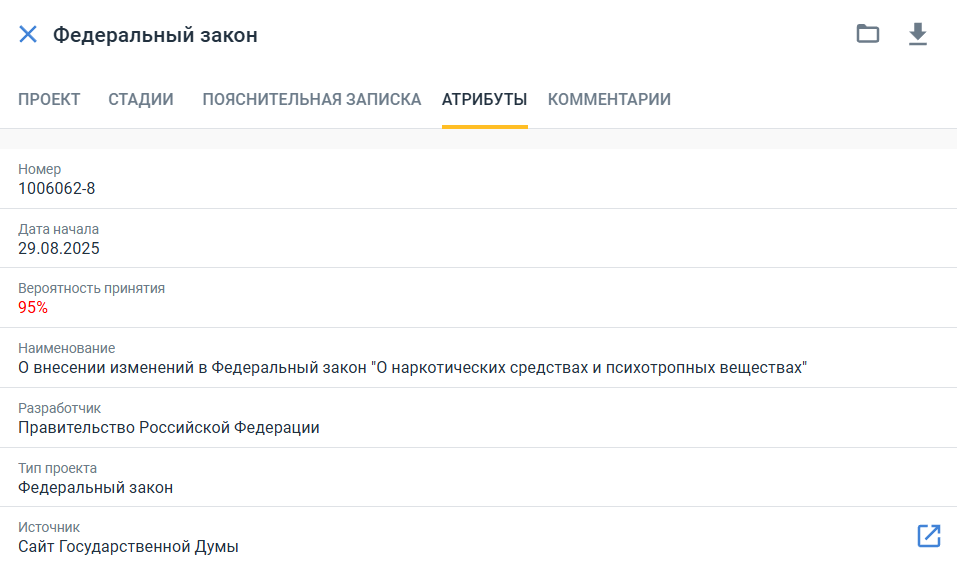Image resolution: width=957 pixels, height=564 pixels.
Task: Open the ПОЯСНИТЕЛЬНАЯ ЗАПИСКА tab
Action: pos(312,99)
